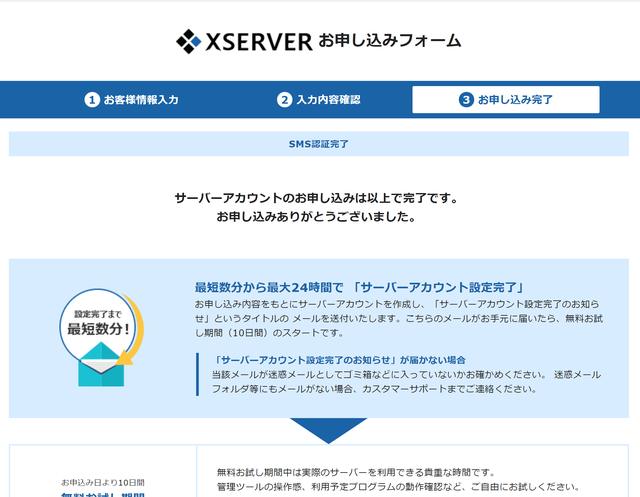Click the envelope mail illustration
640x497 pixels.
pyautogui.click(x=101, y=364)
